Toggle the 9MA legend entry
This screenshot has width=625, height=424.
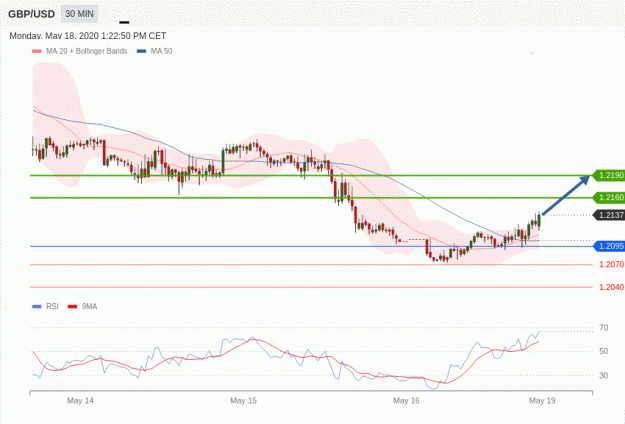[83, 306]
